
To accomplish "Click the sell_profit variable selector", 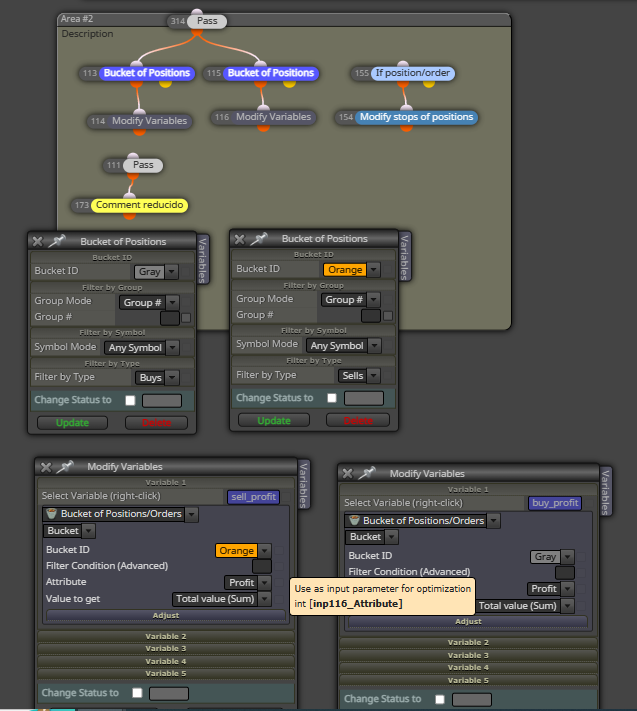I will 253,497.
